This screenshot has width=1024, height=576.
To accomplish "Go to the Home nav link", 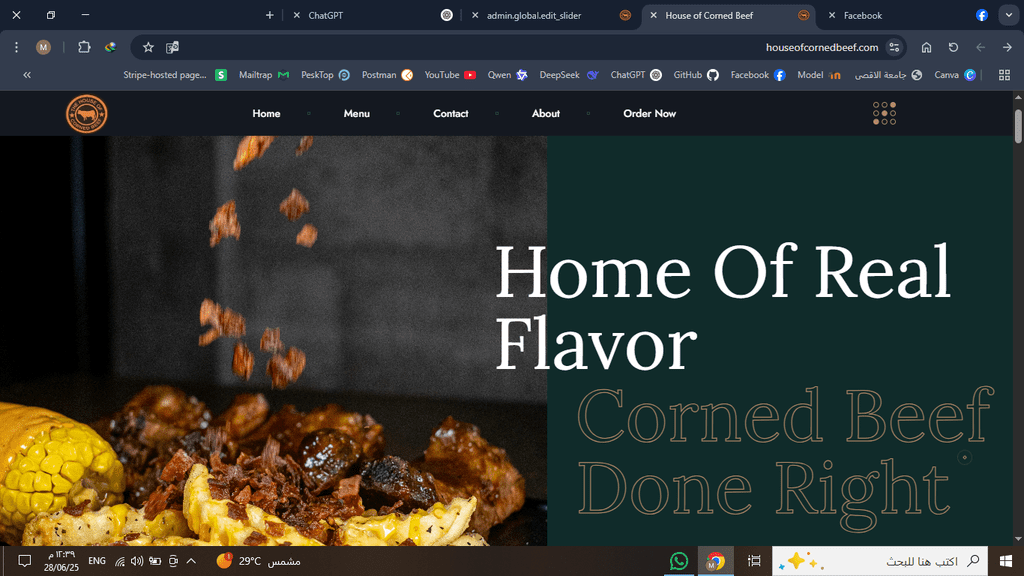I will (x=266, y=114).
